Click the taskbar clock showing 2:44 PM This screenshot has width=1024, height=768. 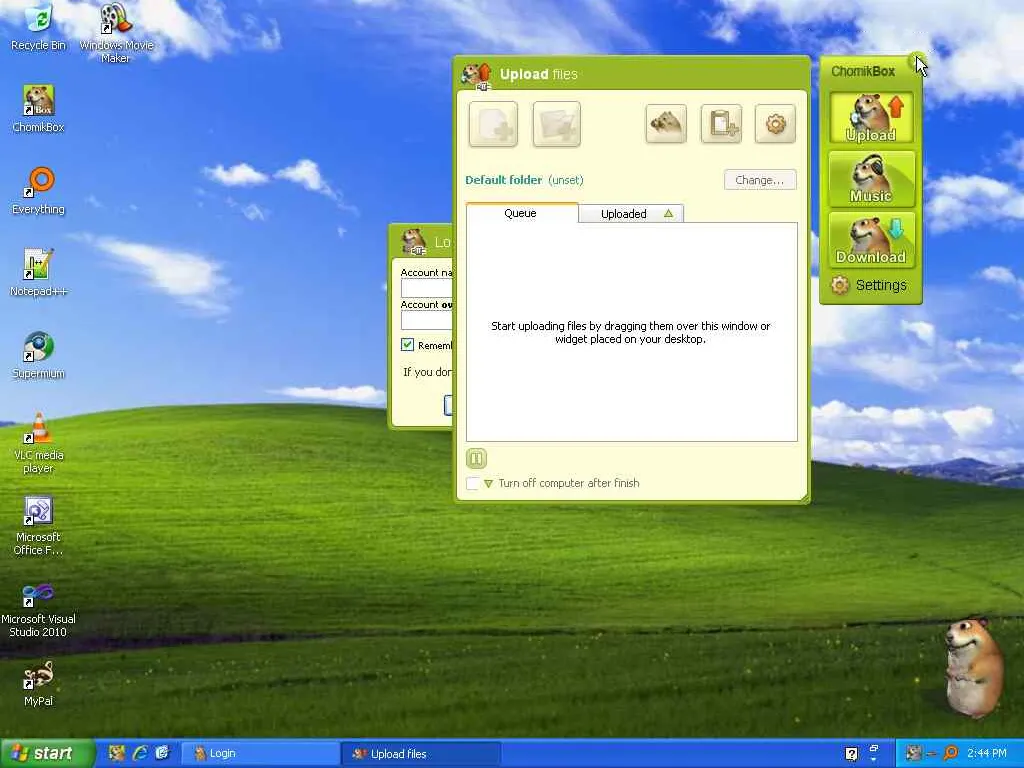coord(986,753)
